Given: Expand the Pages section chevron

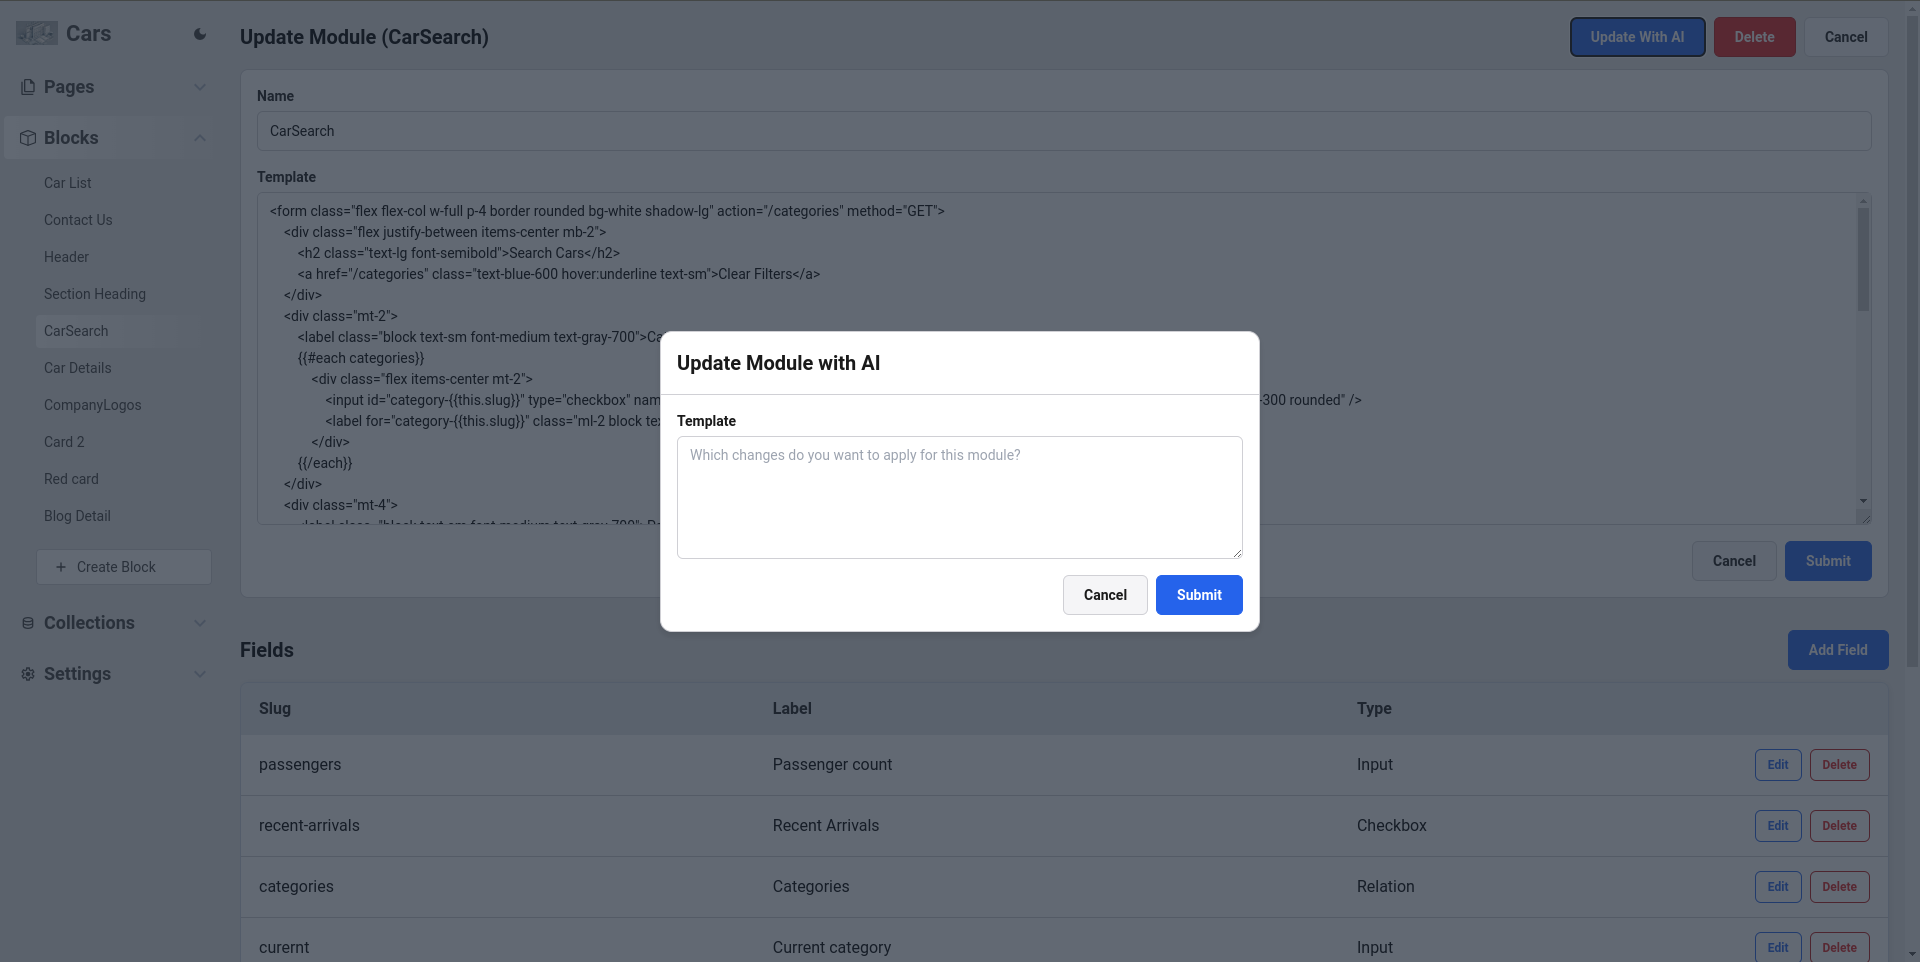Looking at the screenshot, I should [x=200, y=87].
